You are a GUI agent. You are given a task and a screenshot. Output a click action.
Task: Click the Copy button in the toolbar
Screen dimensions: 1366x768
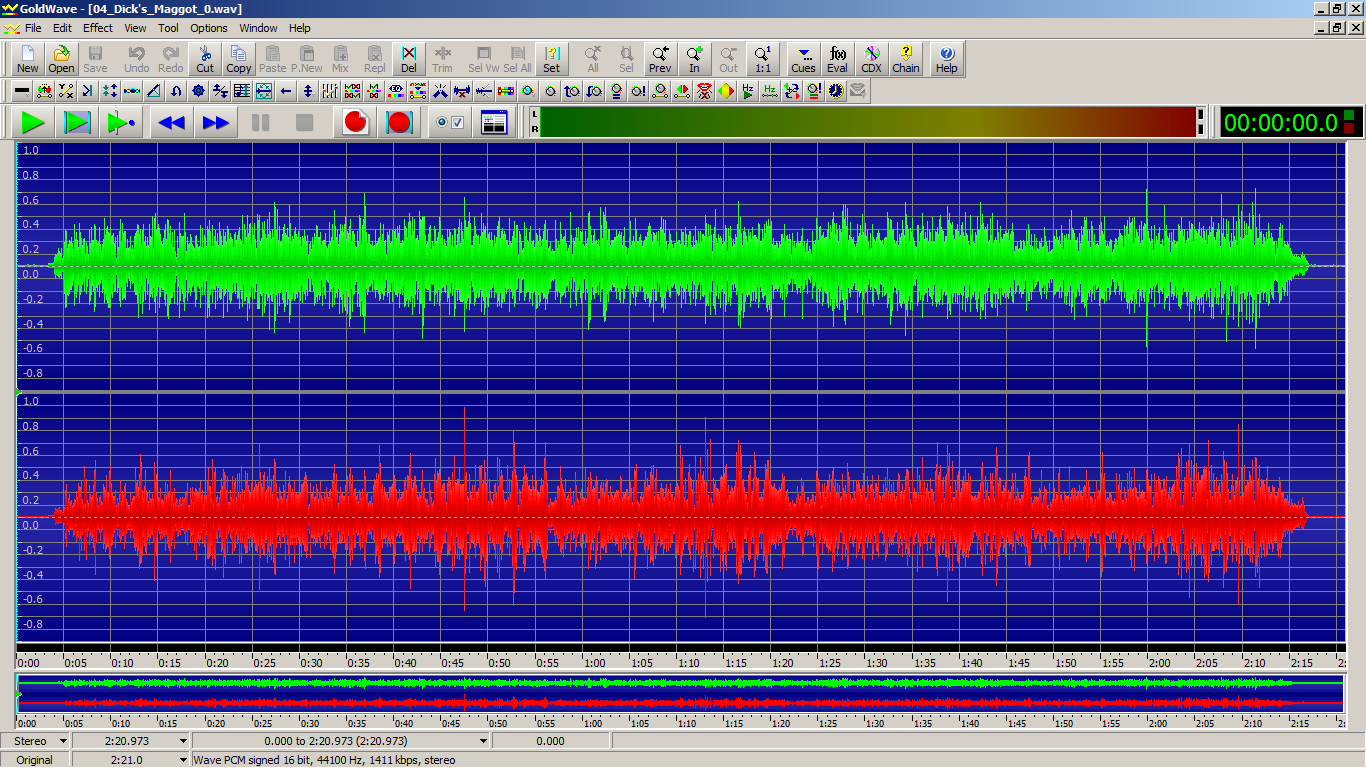[239, 59]
